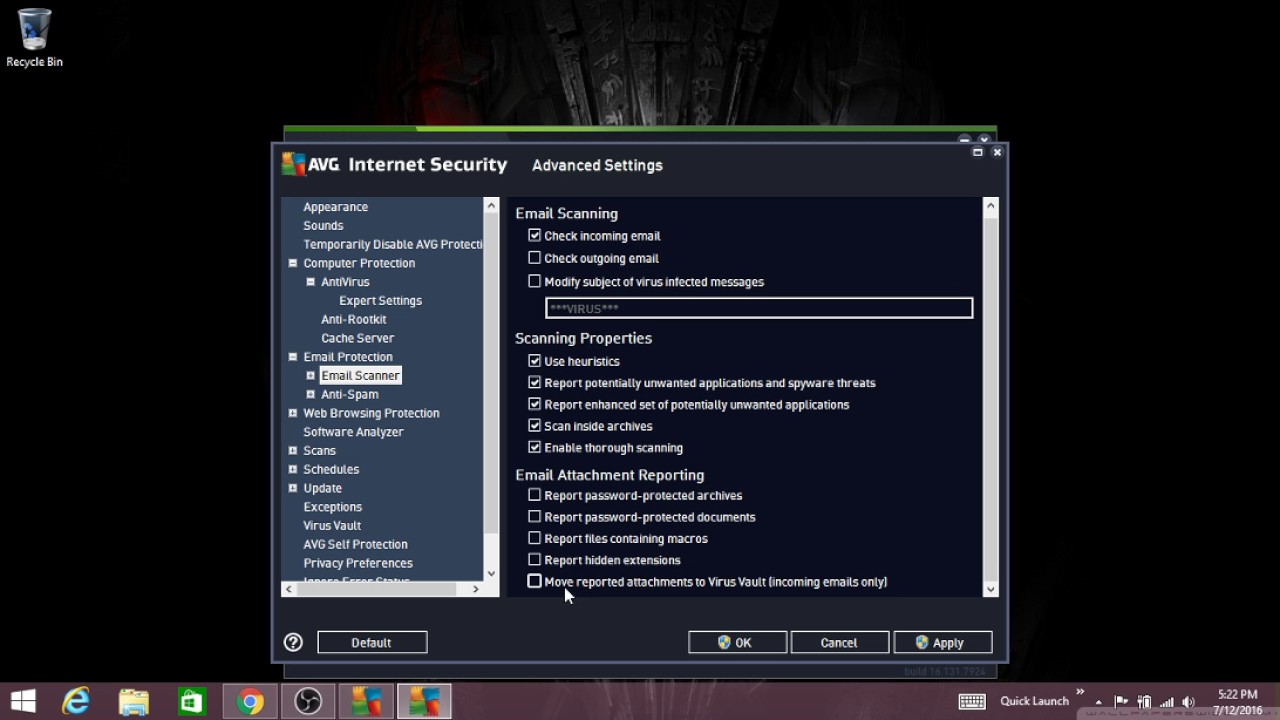Click the Cancel button

tap(839, 642)
